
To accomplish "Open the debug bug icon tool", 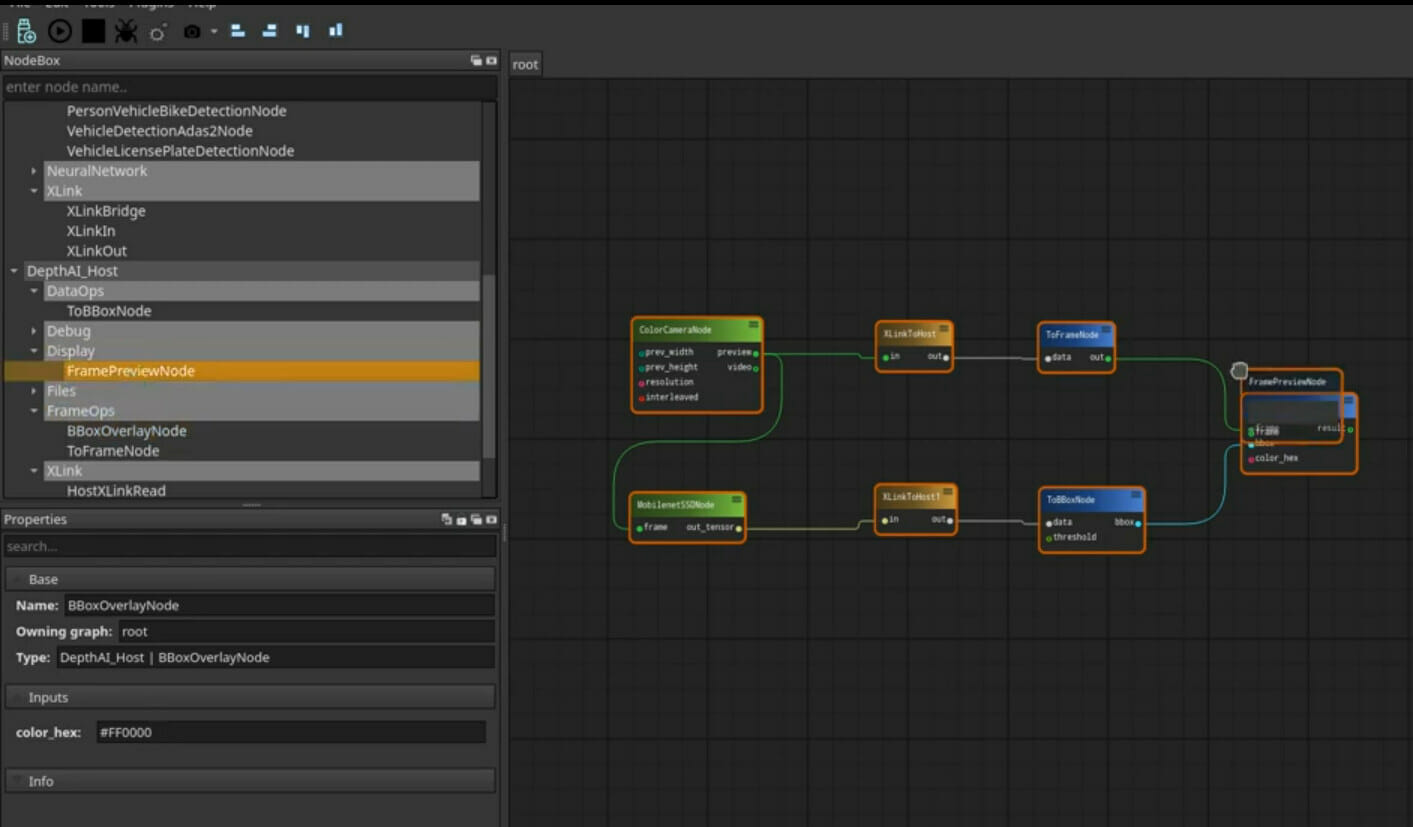I will point(125,32).
